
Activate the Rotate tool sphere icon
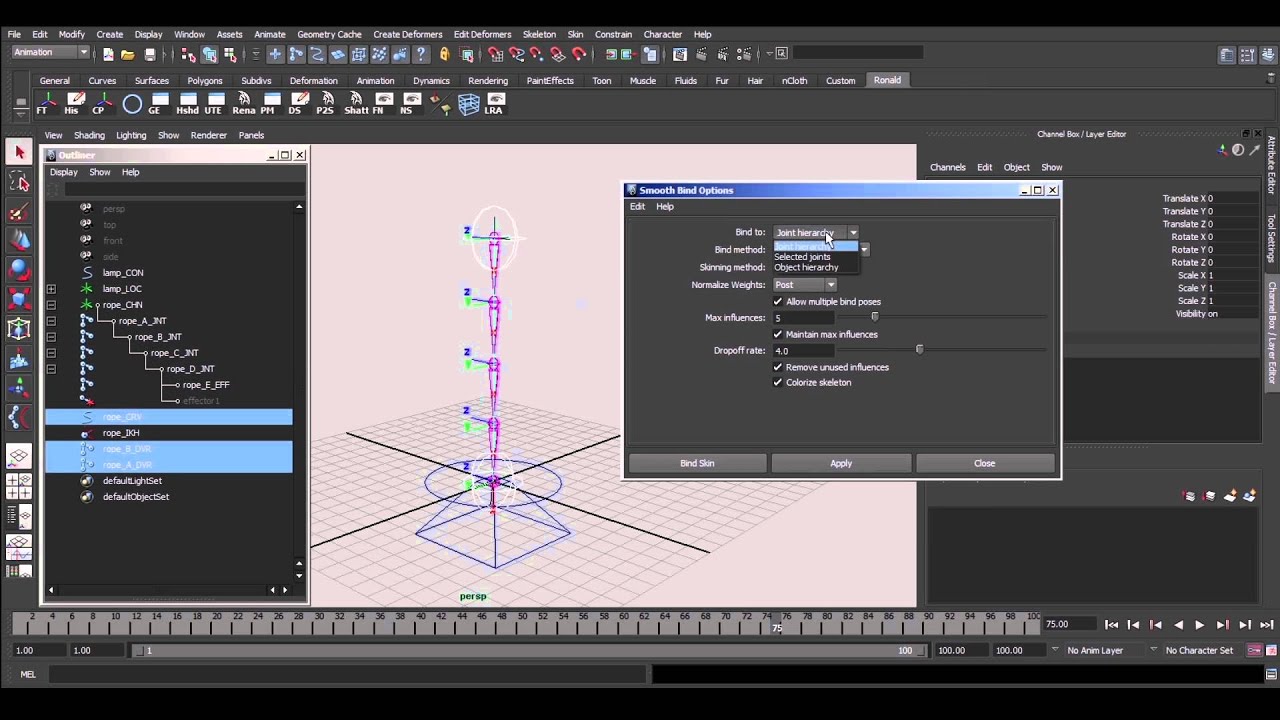19,269
